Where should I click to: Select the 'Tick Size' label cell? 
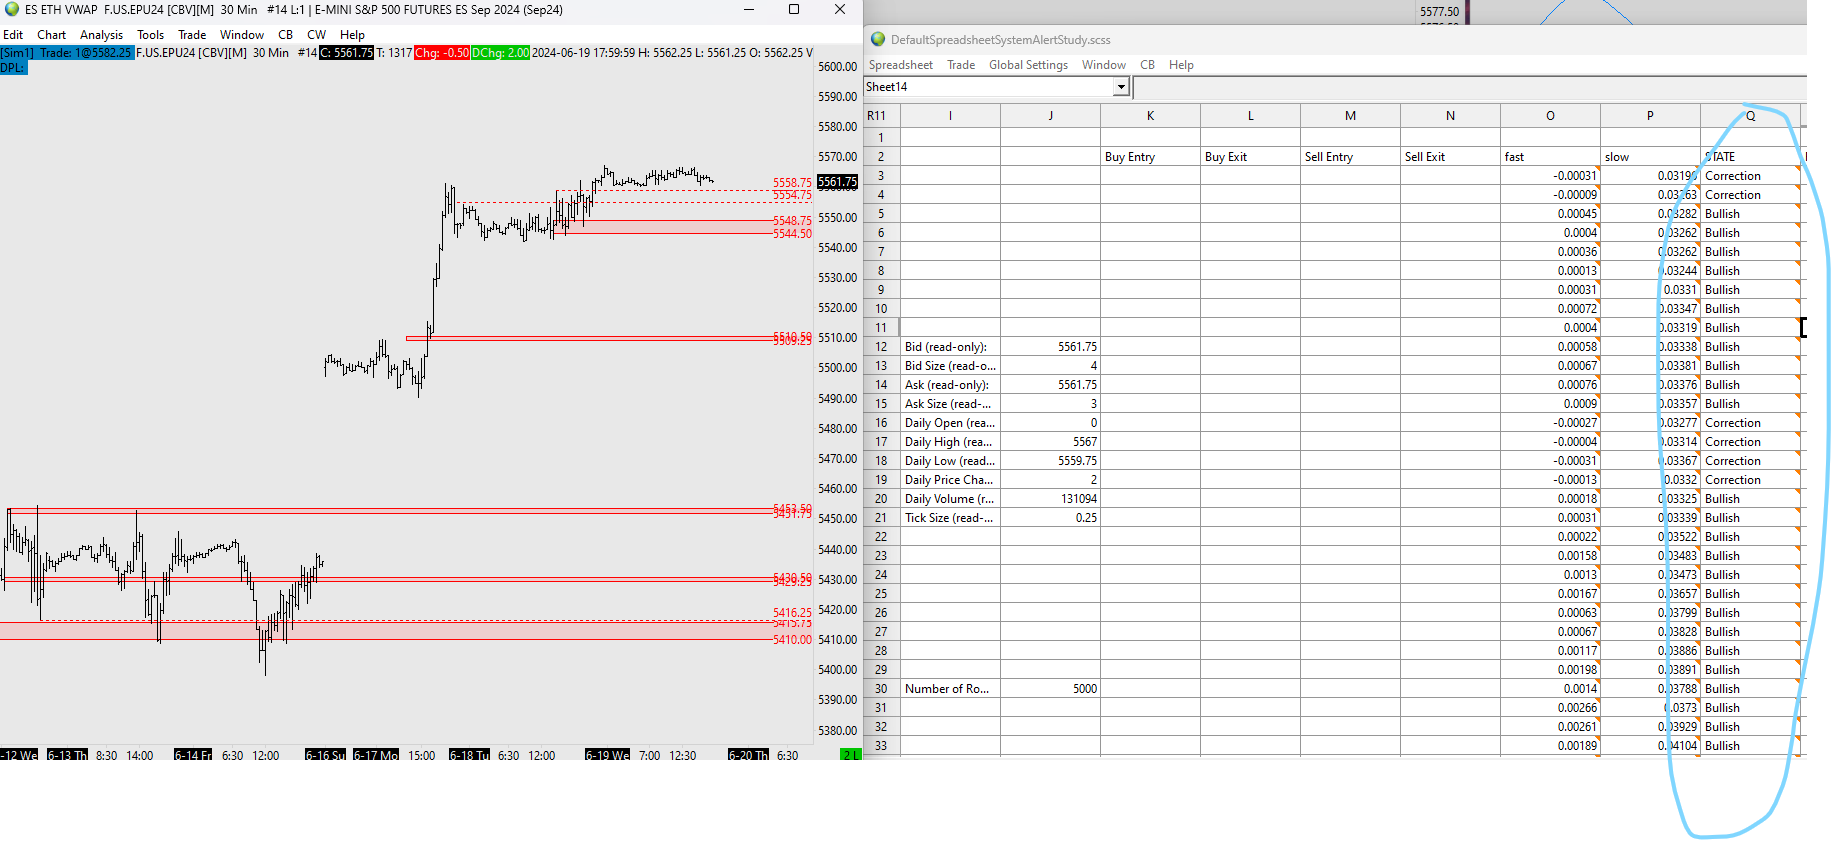pos(950,518)
